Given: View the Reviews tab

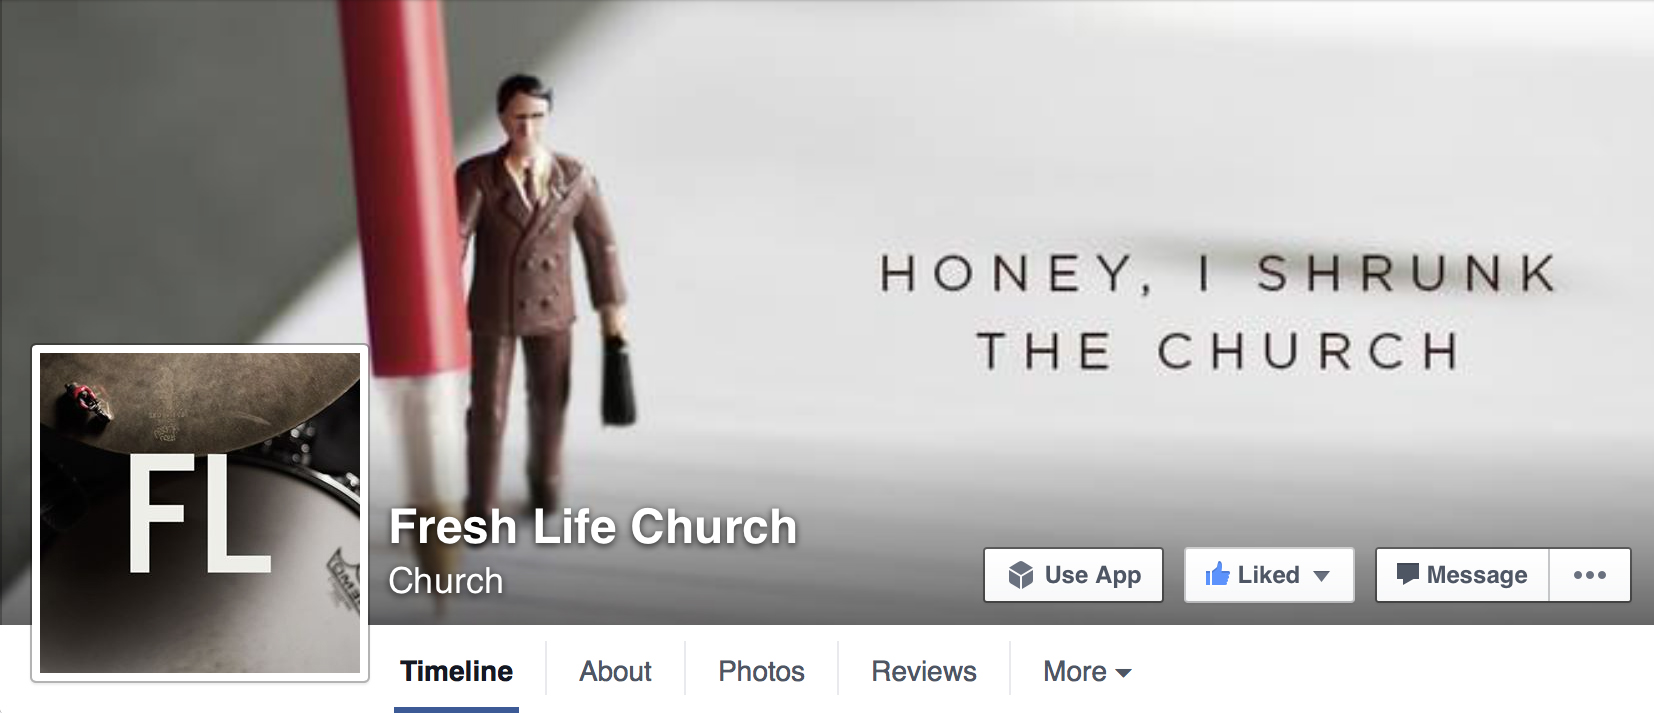Looking at the screenshot, I should click(924, 671).
